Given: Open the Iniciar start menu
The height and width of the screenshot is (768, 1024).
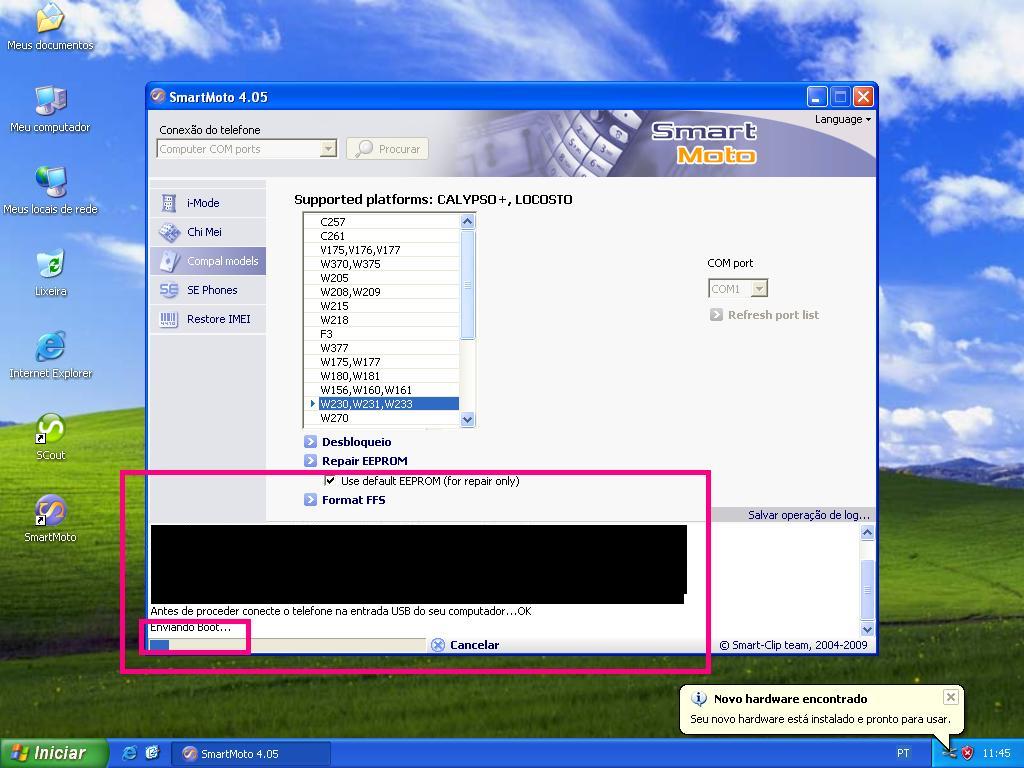Looking at the screenshot, I should [x=54, y=753].
